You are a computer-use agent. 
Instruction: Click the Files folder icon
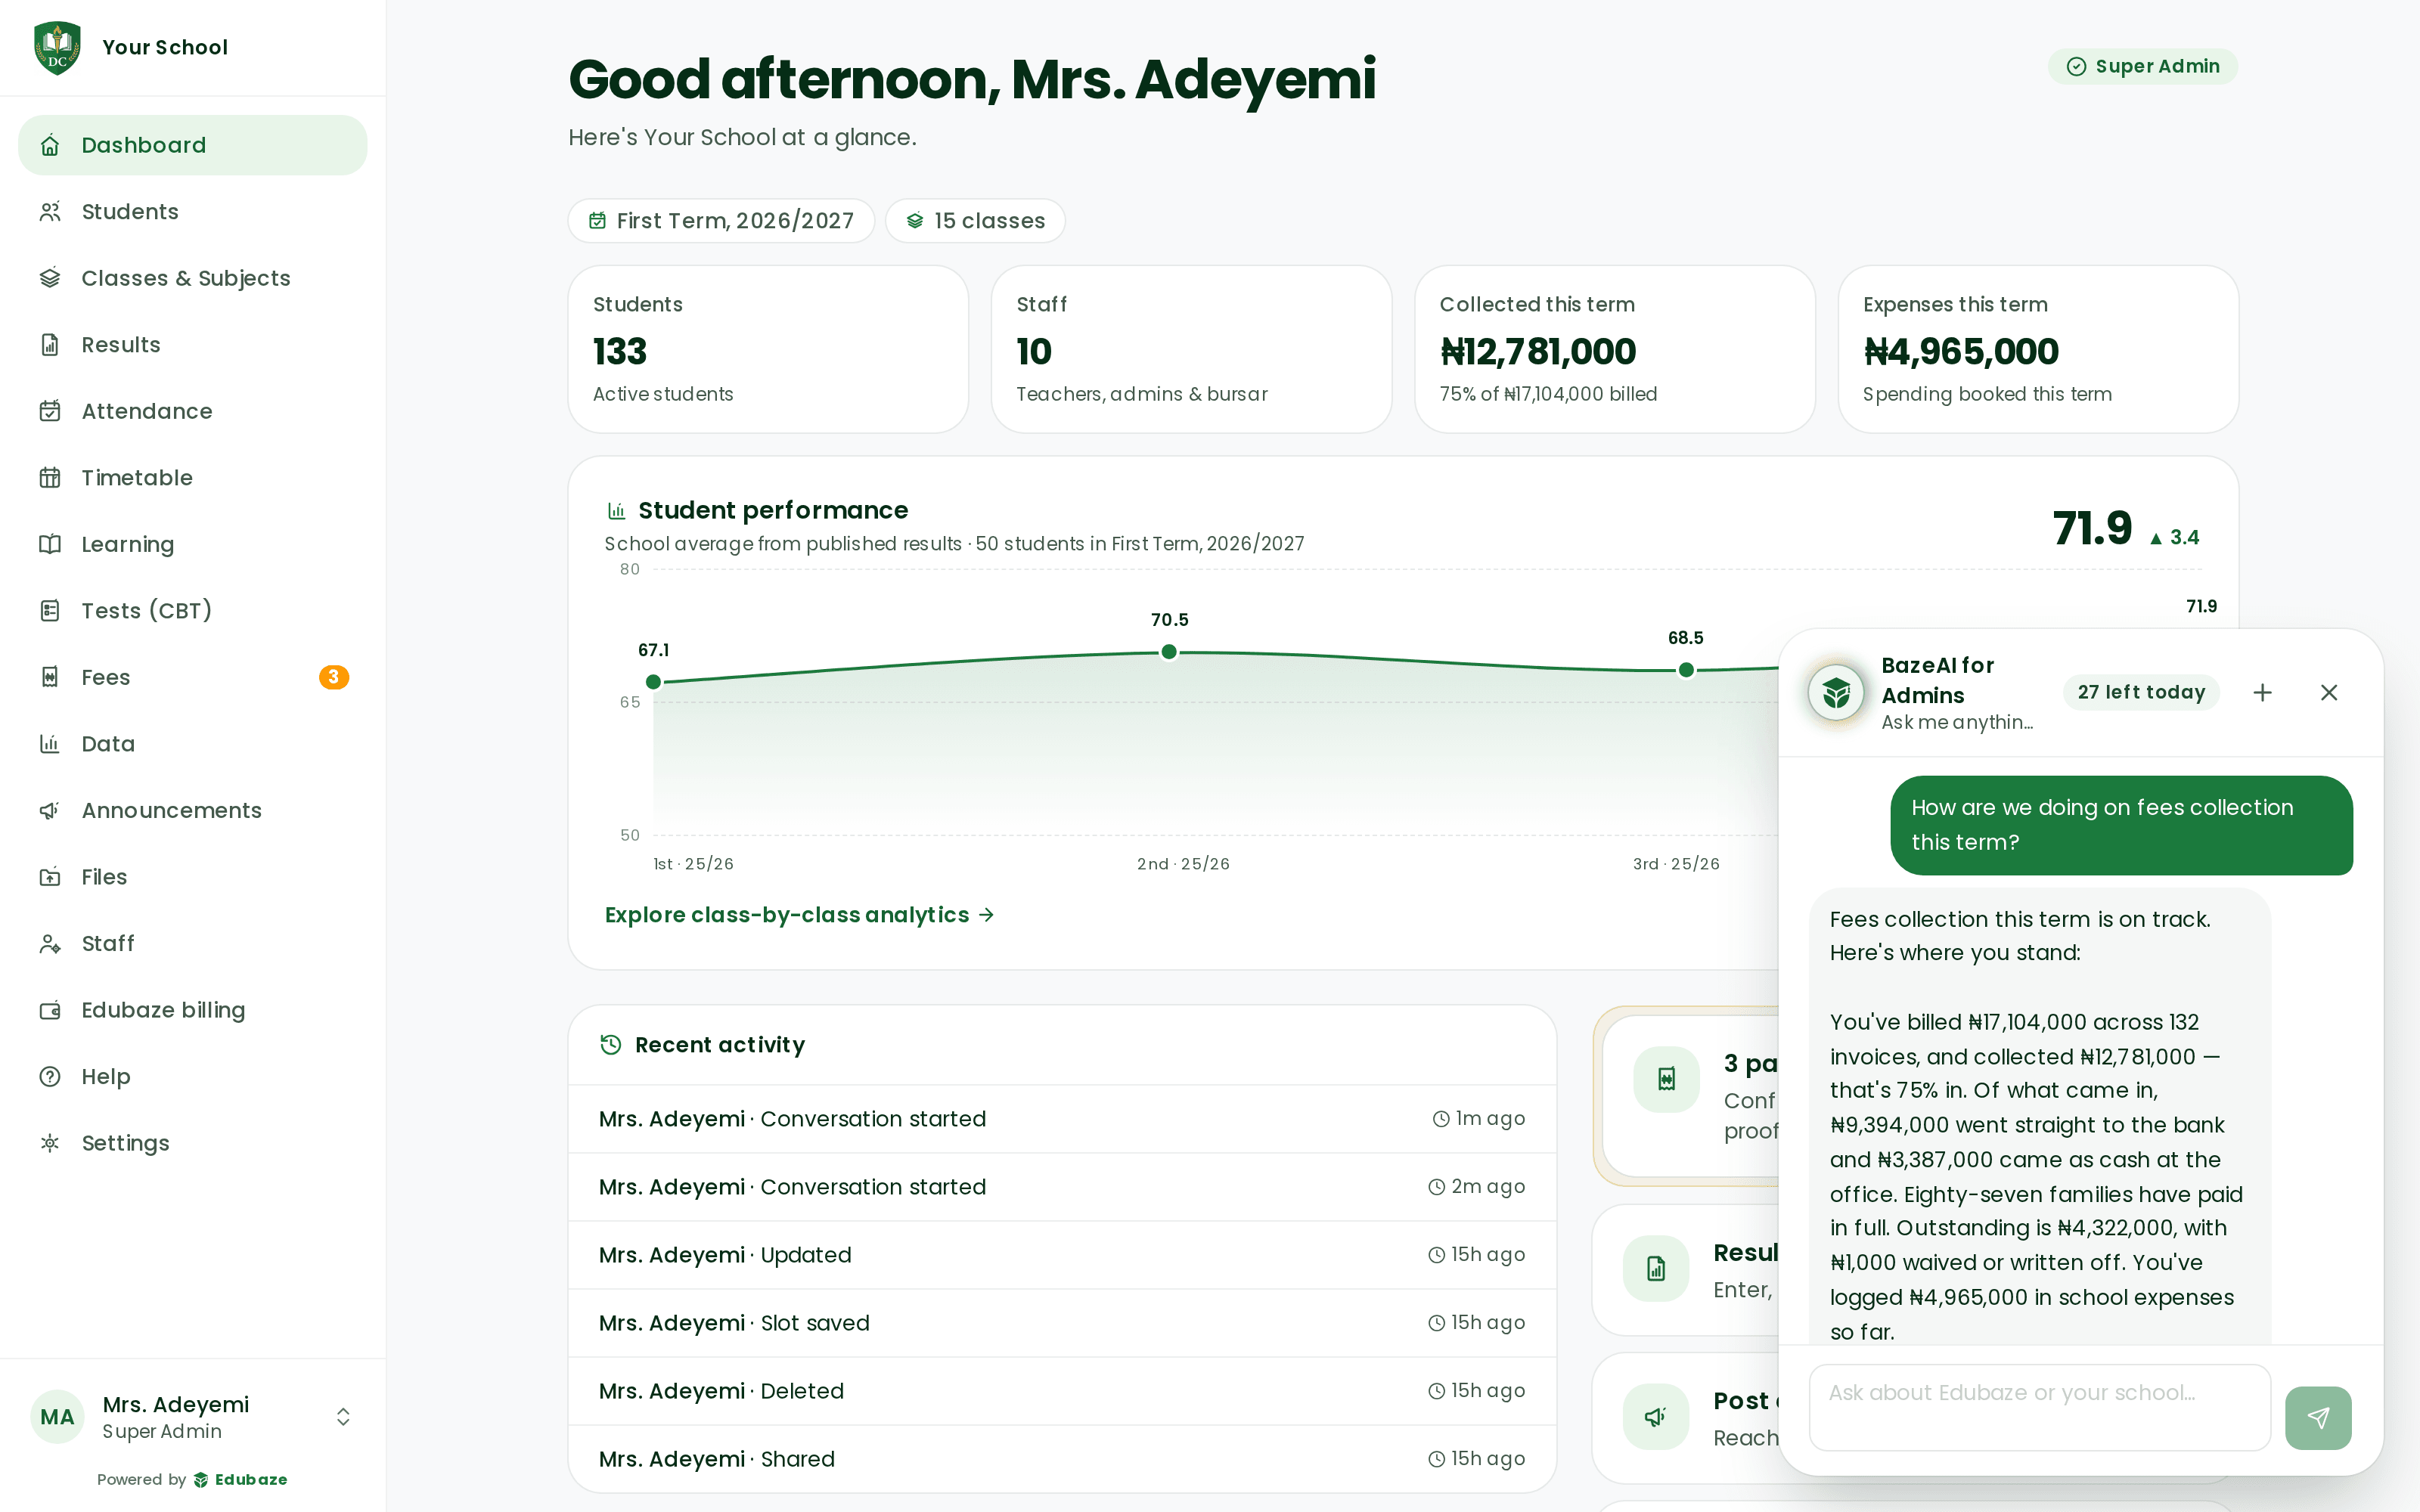coord(50,877)
